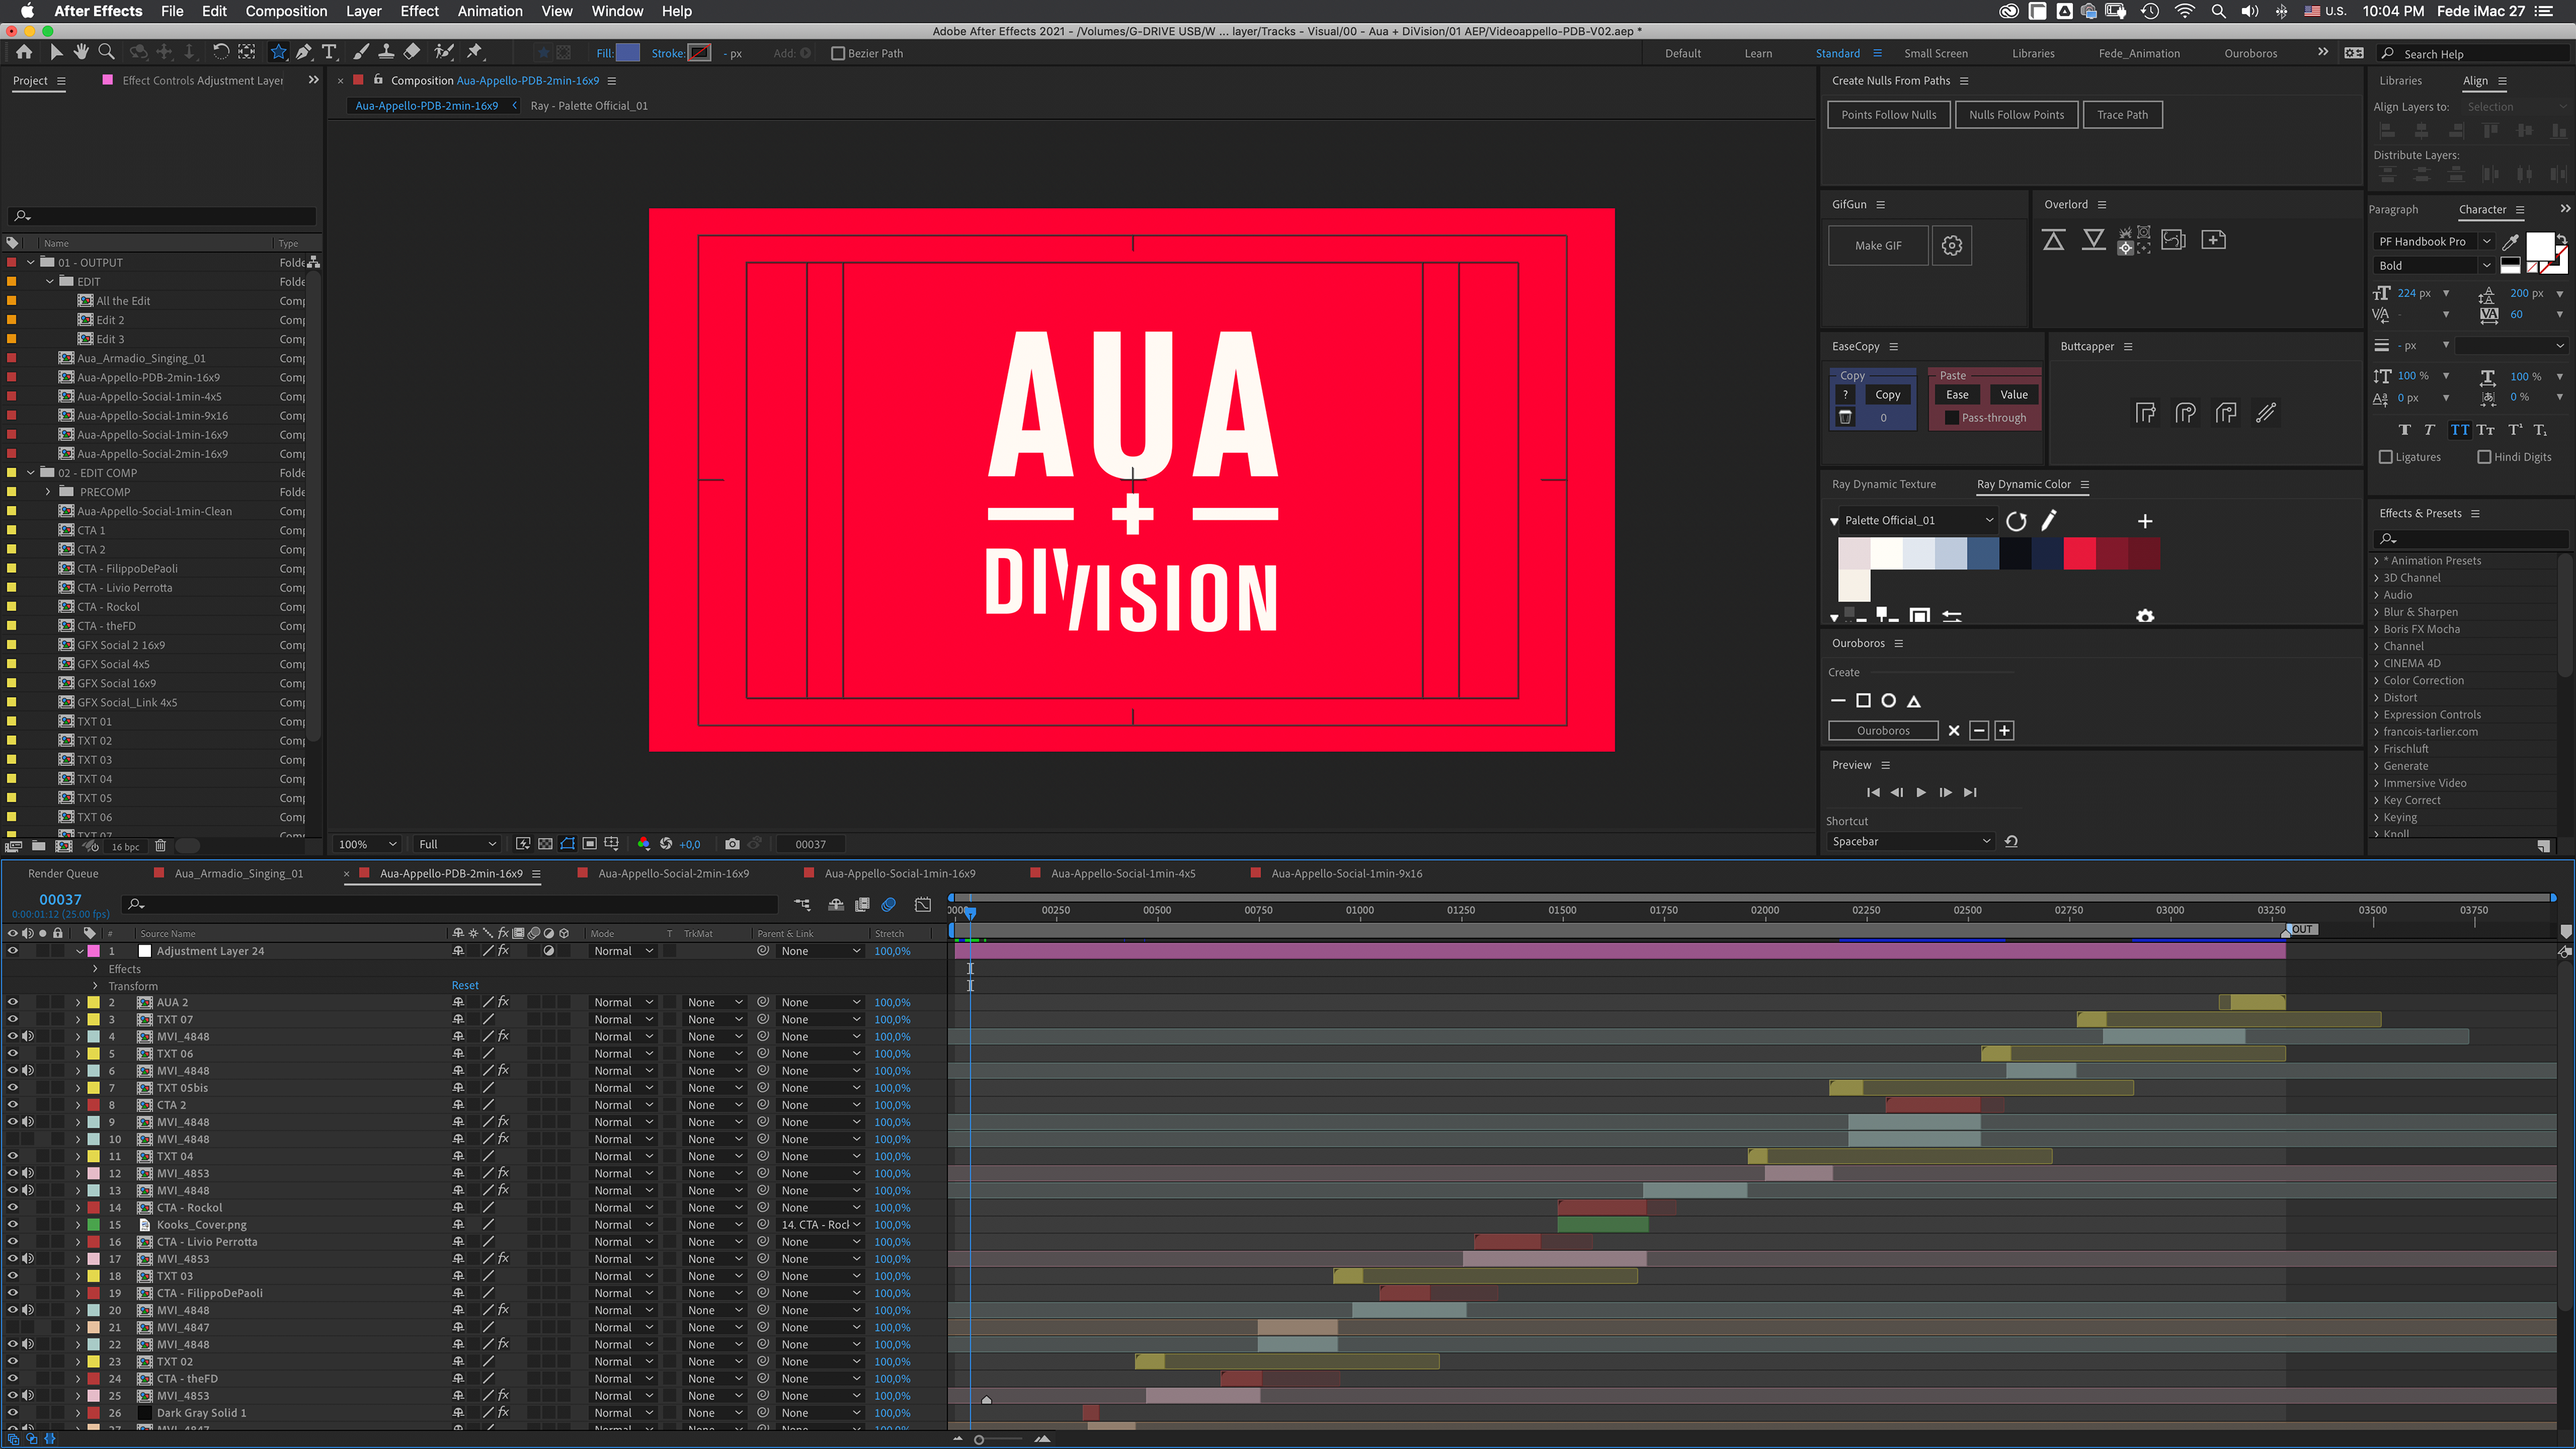Switch to the Render Queue tab
The height and width of the screenshot is (1449, 2576).
(x=63, y=873)
